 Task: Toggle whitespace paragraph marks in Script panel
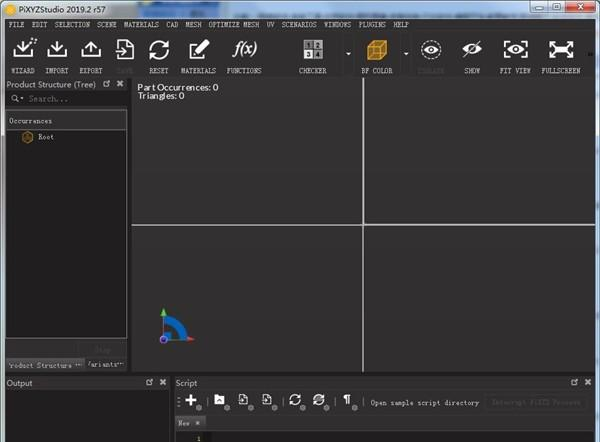click(347, 400)
